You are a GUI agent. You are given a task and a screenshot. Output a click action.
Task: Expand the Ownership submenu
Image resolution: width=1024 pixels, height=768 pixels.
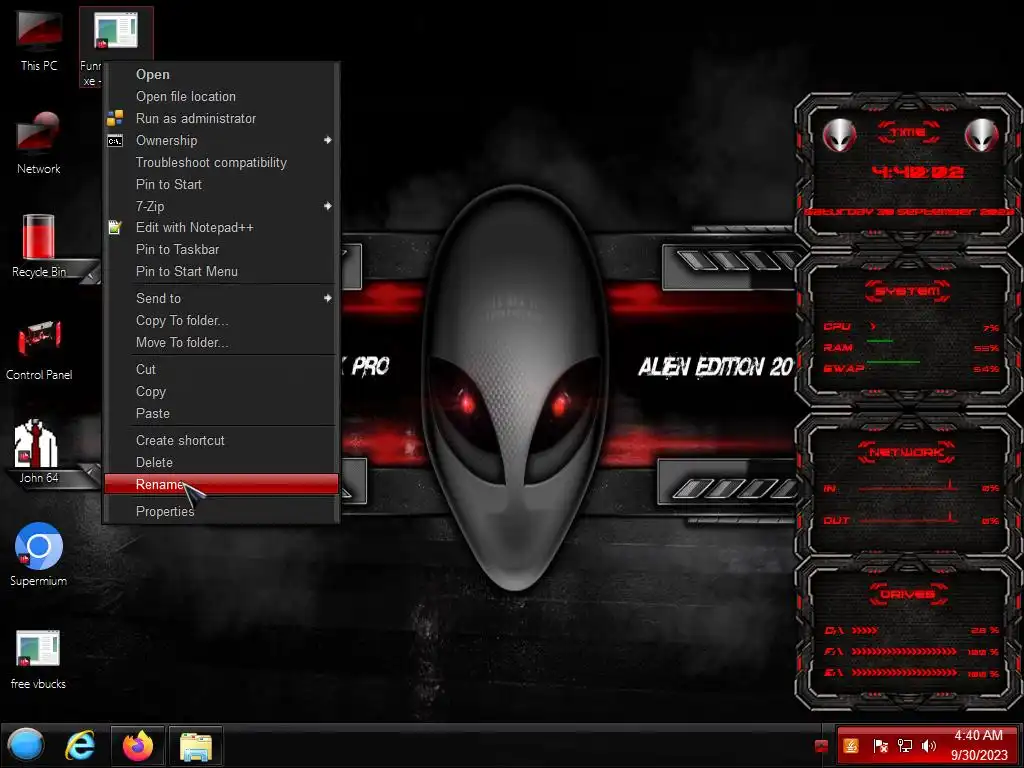pos(221,140)
